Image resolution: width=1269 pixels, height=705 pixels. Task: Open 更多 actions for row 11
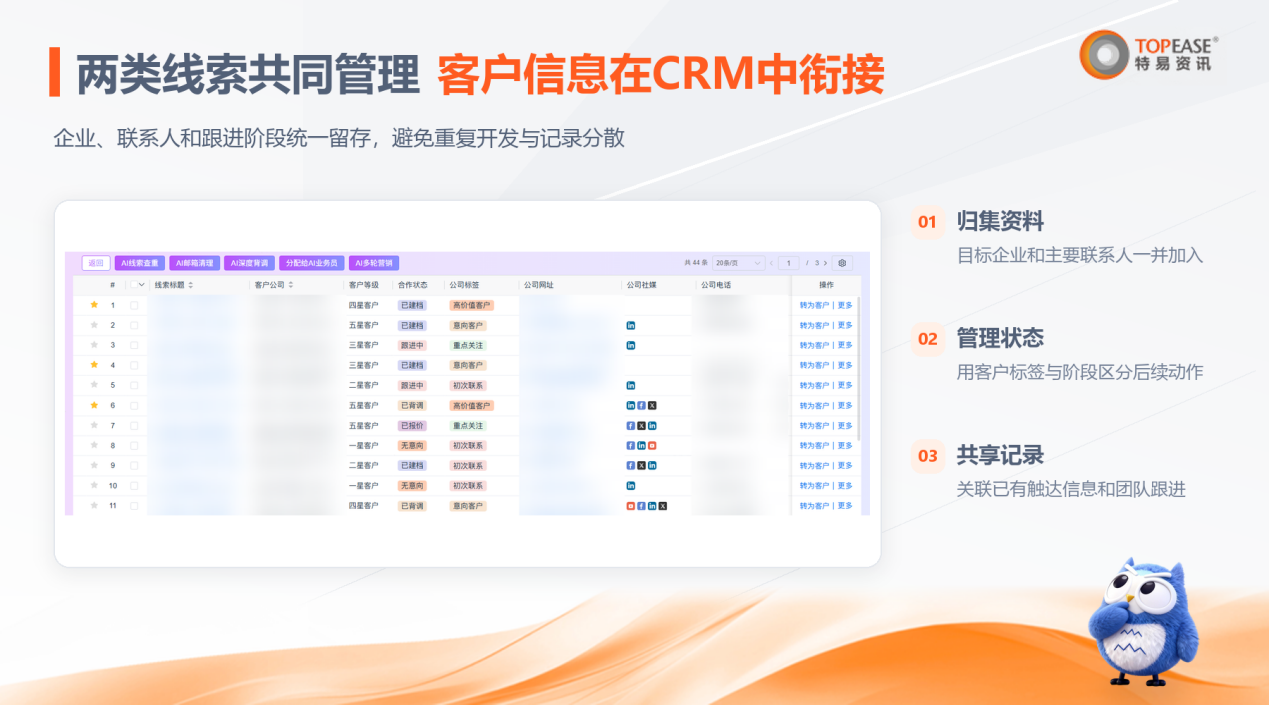(845, 506)
